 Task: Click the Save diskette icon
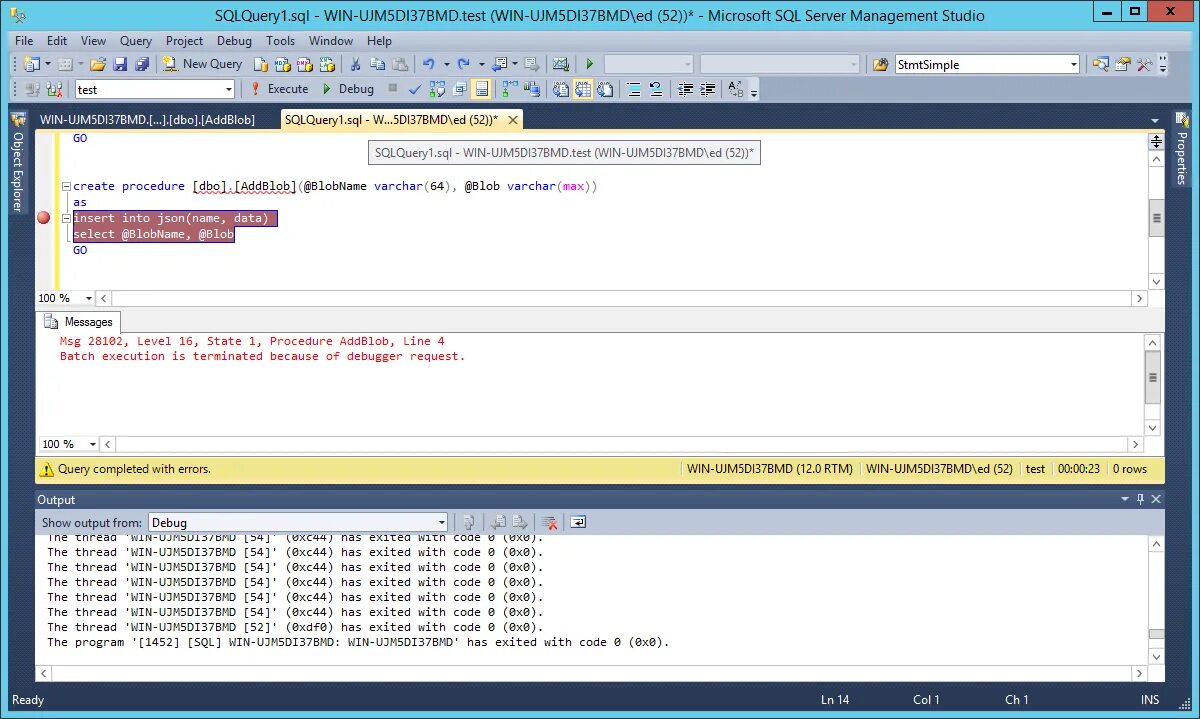click(120, 64)
